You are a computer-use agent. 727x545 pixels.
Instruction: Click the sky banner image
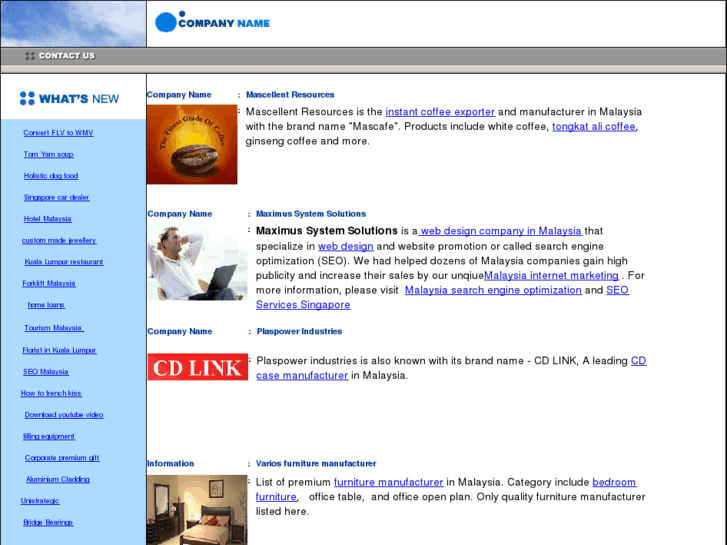(73, 24)
